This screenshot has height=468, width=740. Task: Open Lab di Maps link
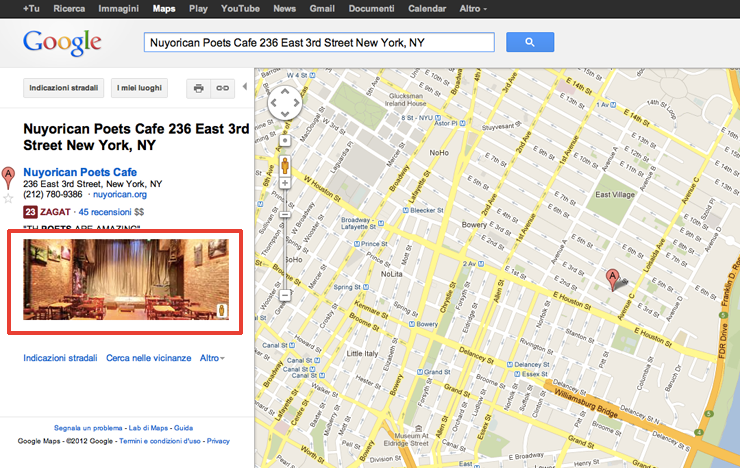pos(148,428)
